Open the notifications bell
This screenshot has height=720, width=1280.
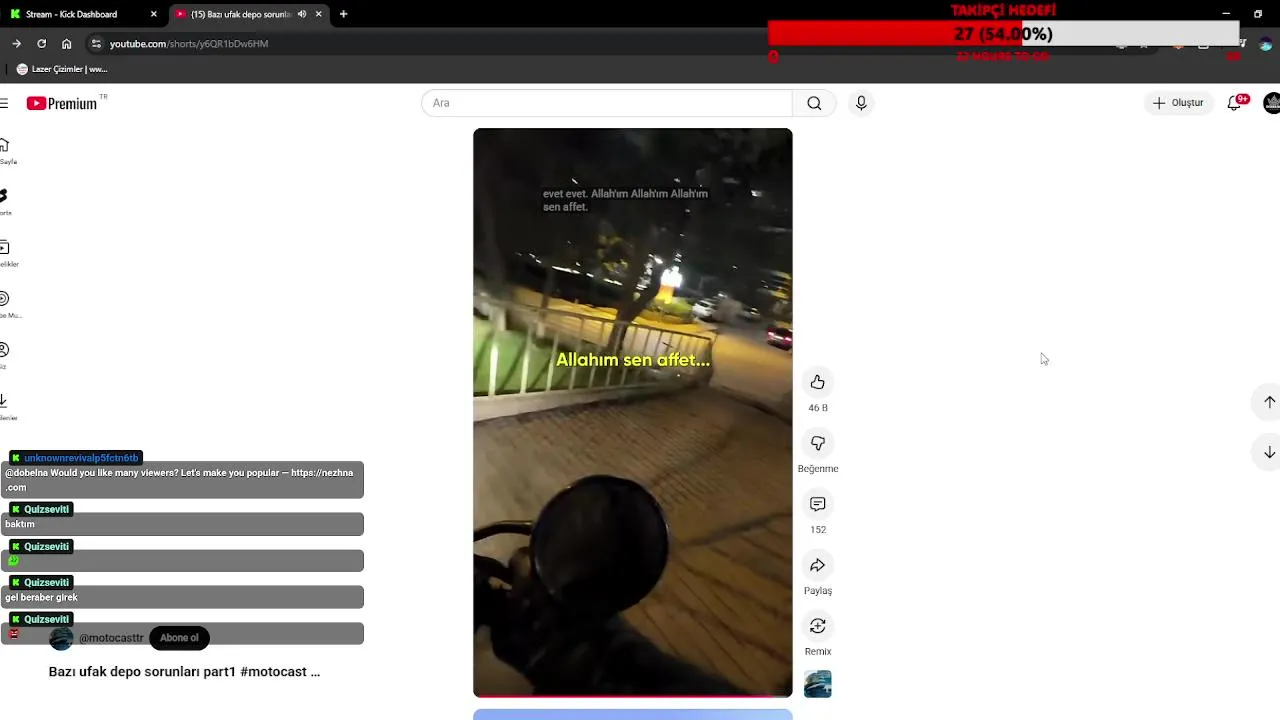1234,103
